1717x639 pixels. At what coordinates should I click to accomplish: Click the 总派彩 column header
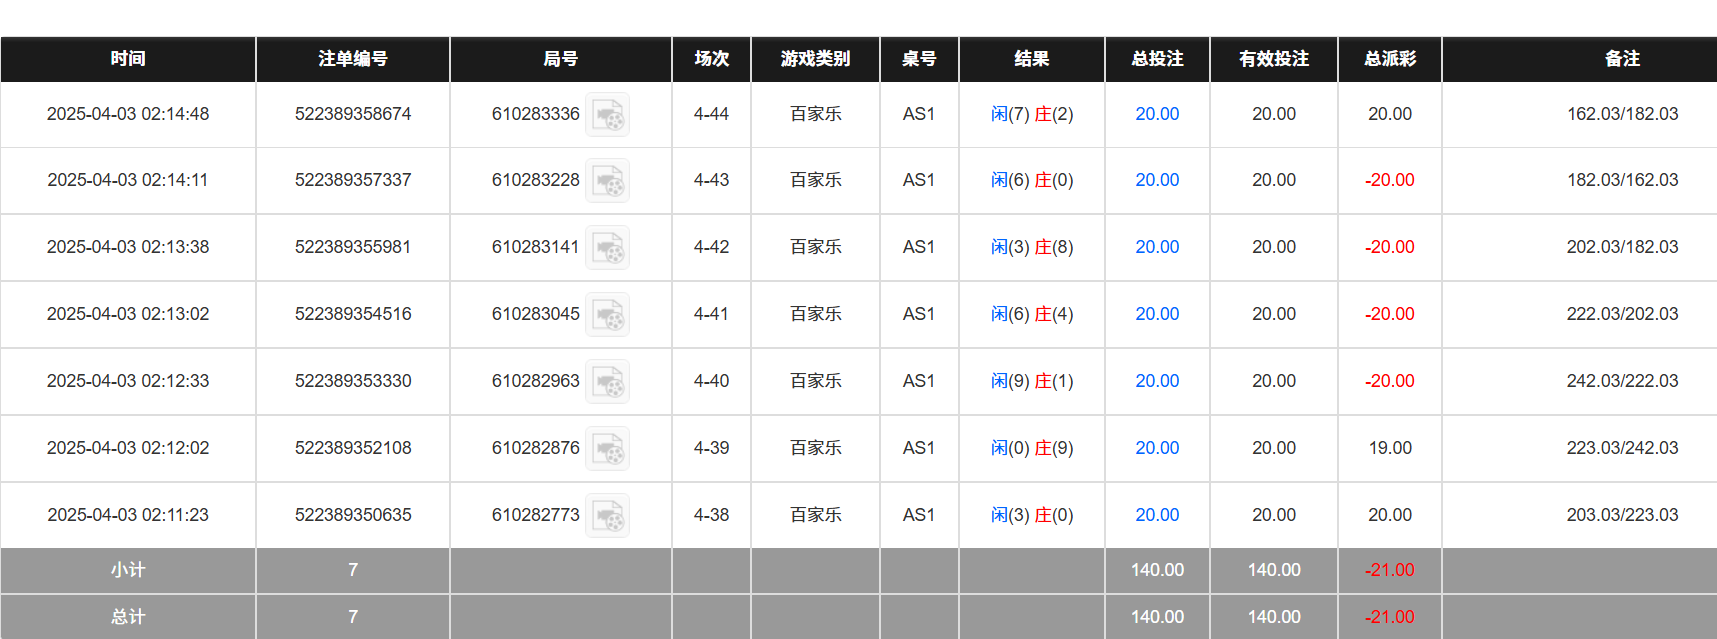(x=1390, y=59)
